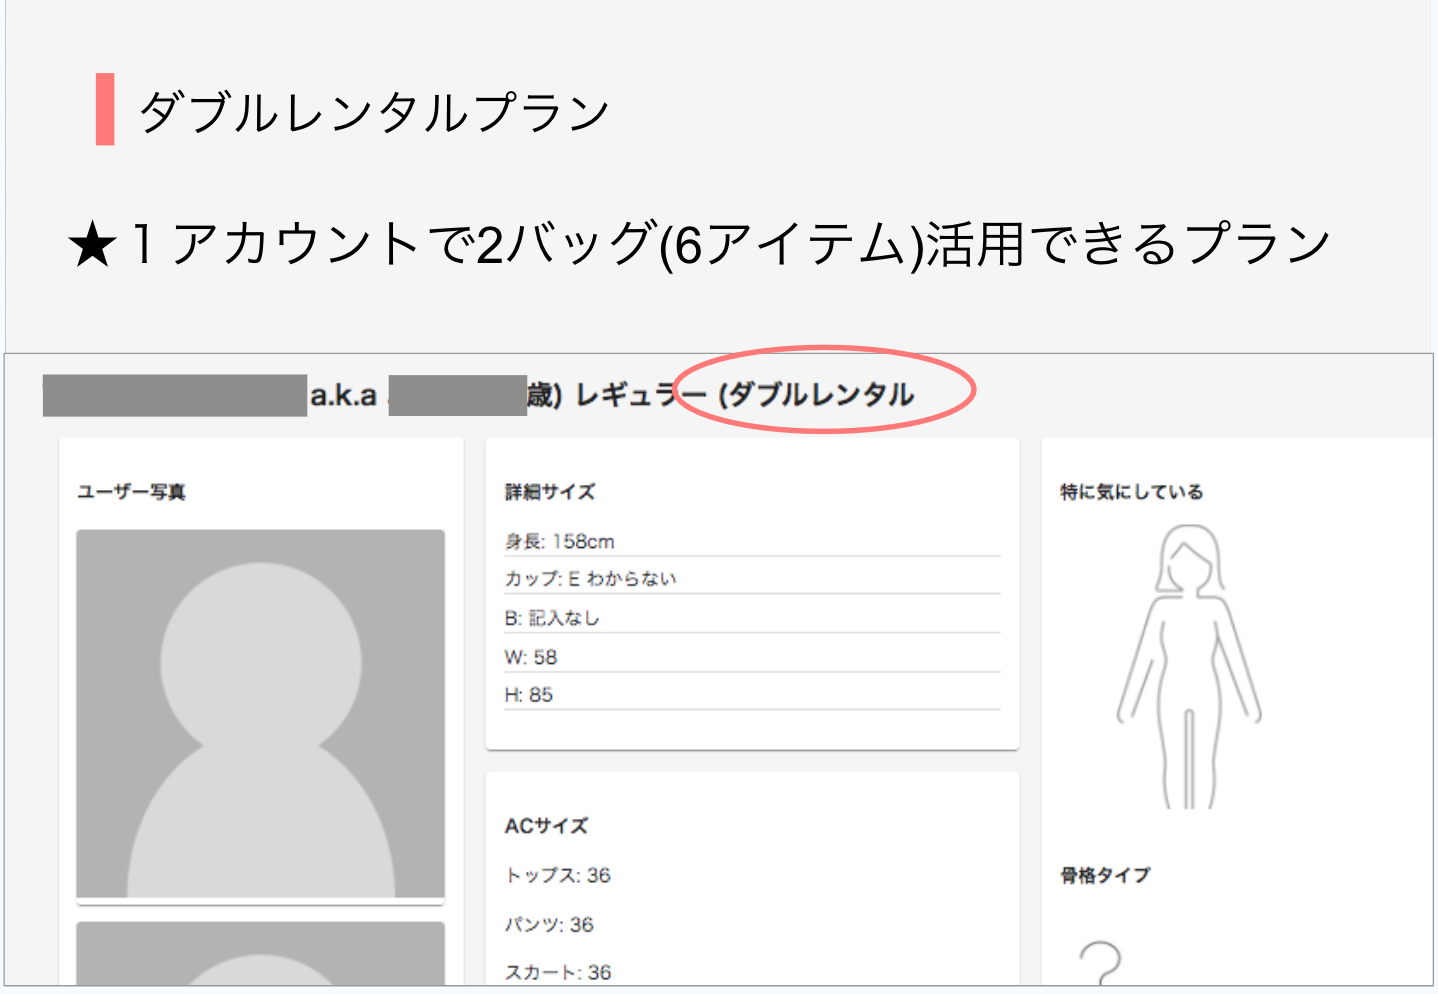Click the W: 58 measurement row
The width and height of the screenshot is (1438, 994).
(531, 657)
